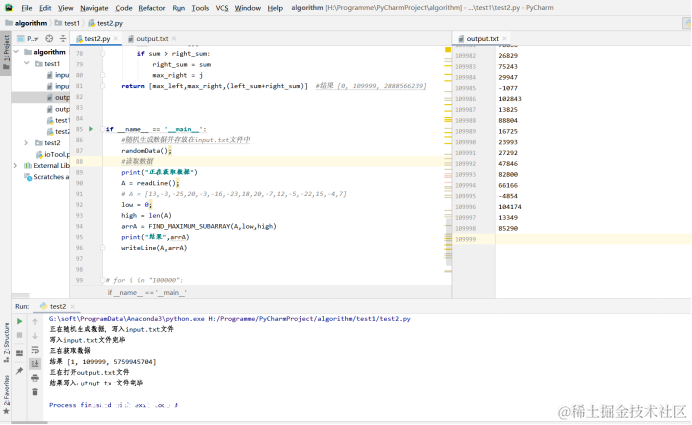Image resolution: width=692 pixels, height=425 pixels.
Task: Close the test2 run tab
Action: click(x=72, y=306)
